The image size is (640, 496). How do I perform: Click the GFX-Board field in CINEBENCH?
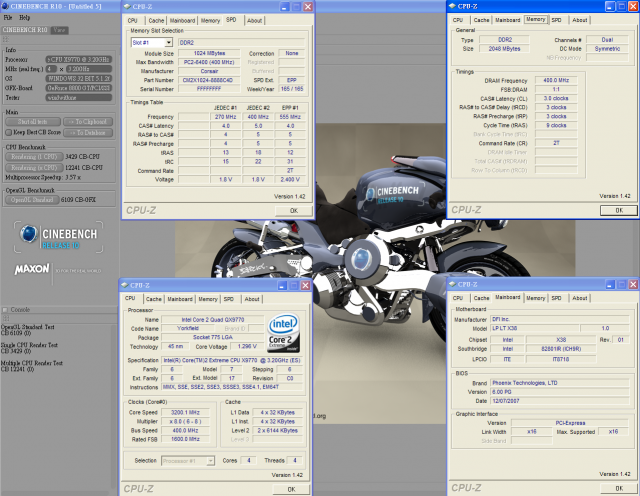click(78, 88)
